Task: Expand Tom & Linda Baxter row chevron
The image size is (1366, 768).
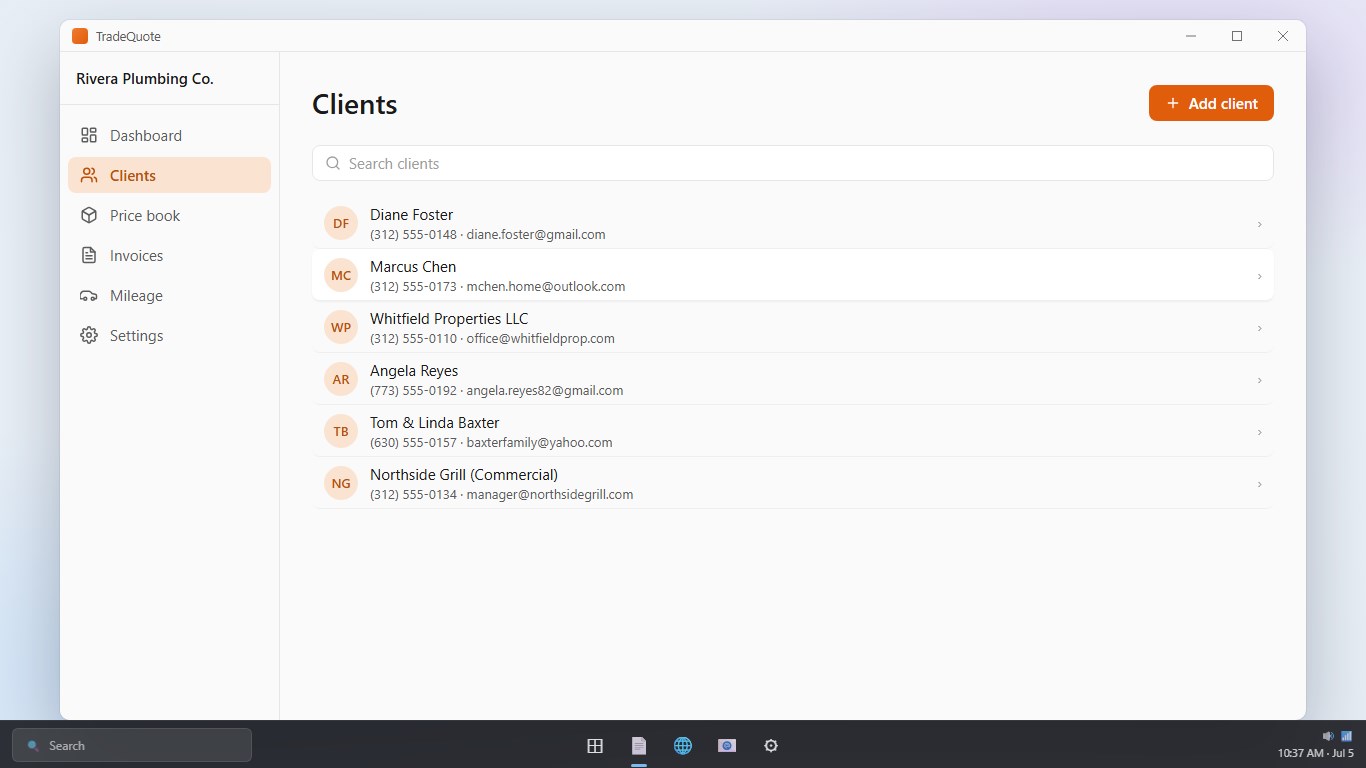Action: pyautogui.click(x=1259, y=432)
